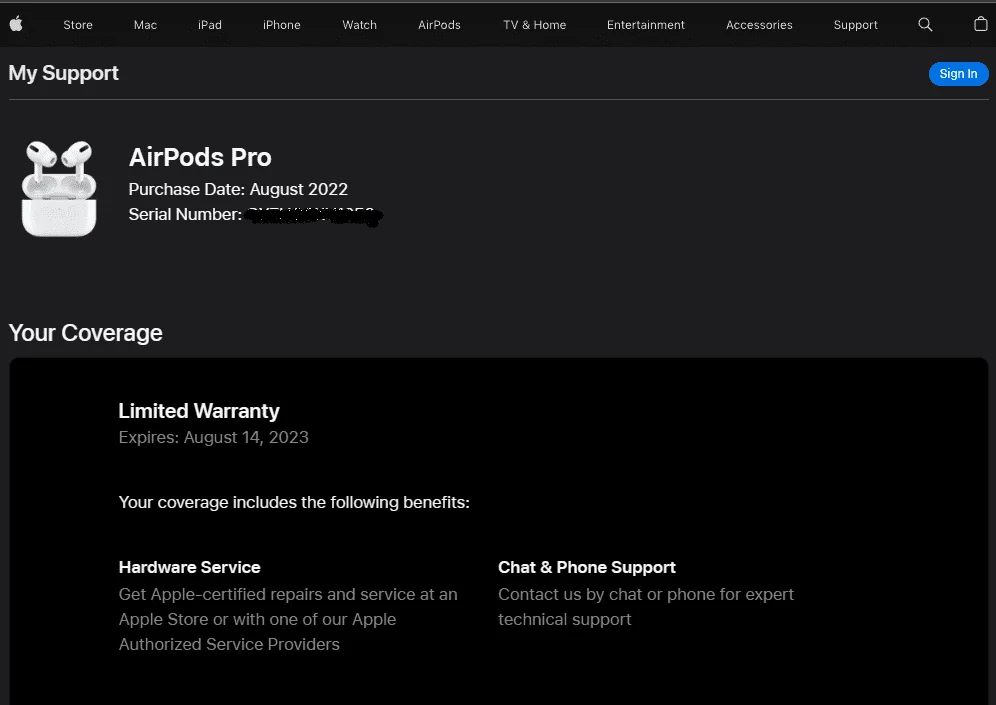Click the Apple logo icon
The height and width of the screenshot is (705, 996).
(17, 24)
